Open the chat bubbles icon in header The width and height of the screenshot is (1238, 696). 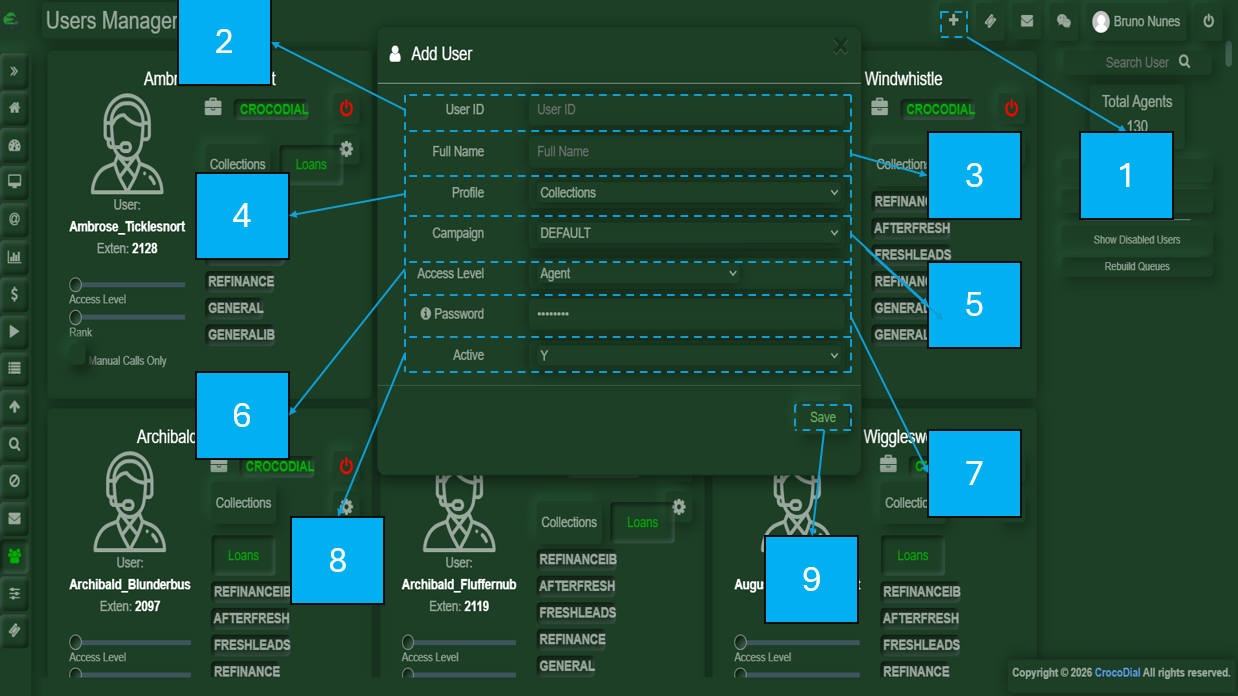pyautogui.click(x=1063, y=21)
